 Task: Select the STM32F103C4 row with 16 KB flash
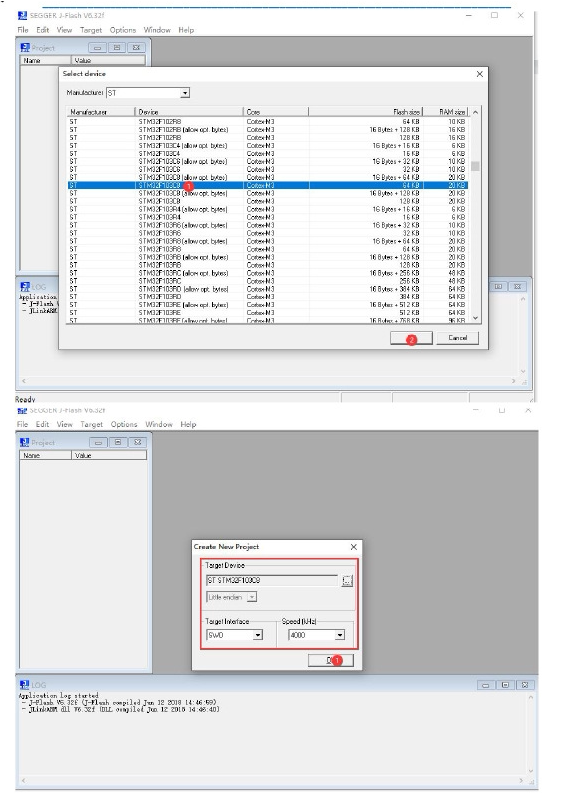[268, 154]
